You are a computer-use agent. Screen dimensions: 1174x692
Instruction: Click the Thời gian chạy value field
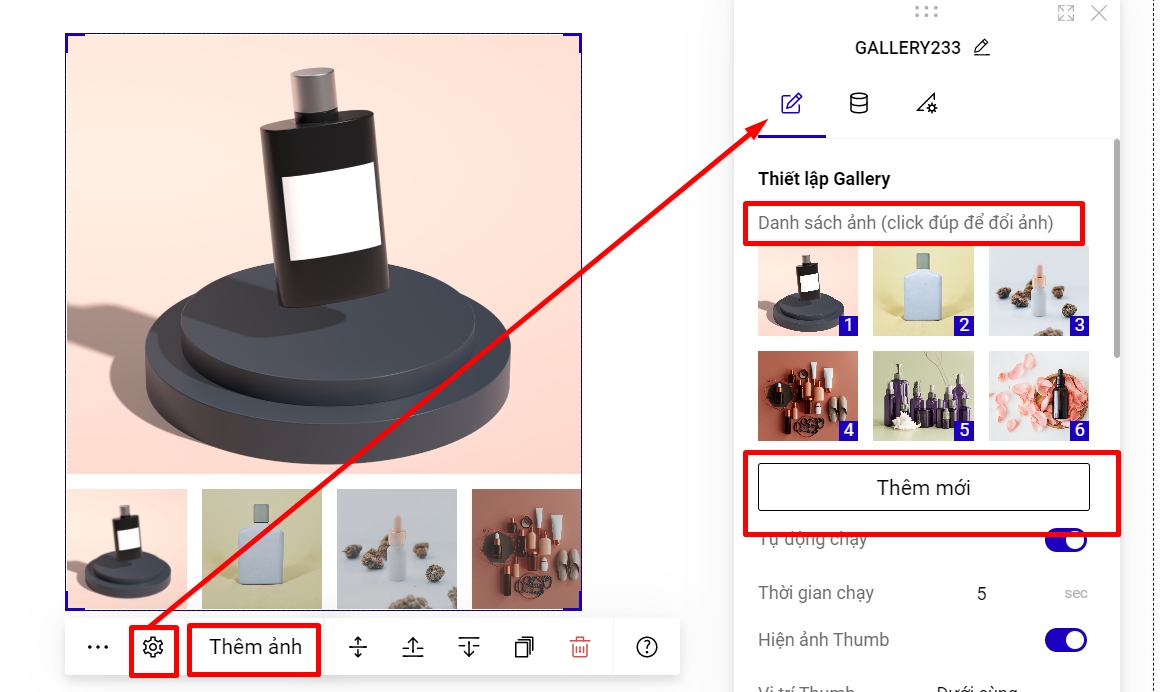pos(981,593)
